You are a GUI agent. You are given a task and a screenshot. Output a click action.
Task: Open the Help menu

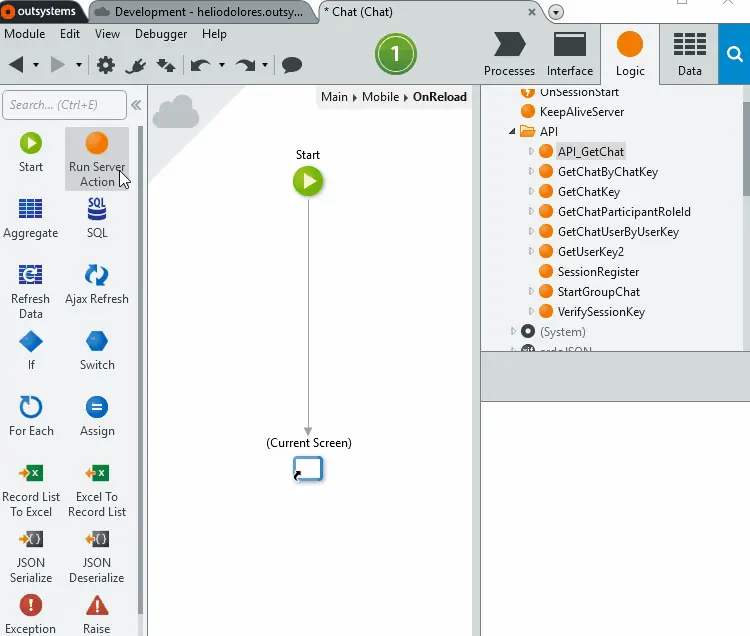click(x=214, y=34)
